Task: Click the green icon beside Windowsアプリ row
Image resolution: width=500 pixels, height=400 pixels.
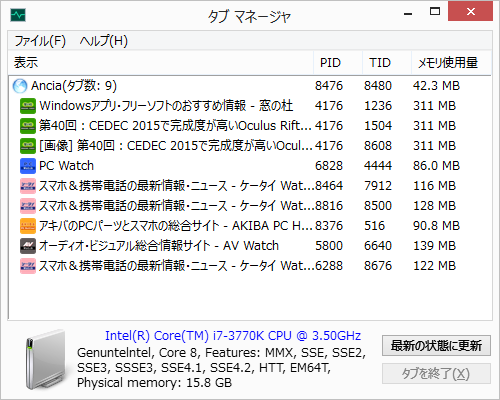Action: pyautogui.click(x=28, y=106)
